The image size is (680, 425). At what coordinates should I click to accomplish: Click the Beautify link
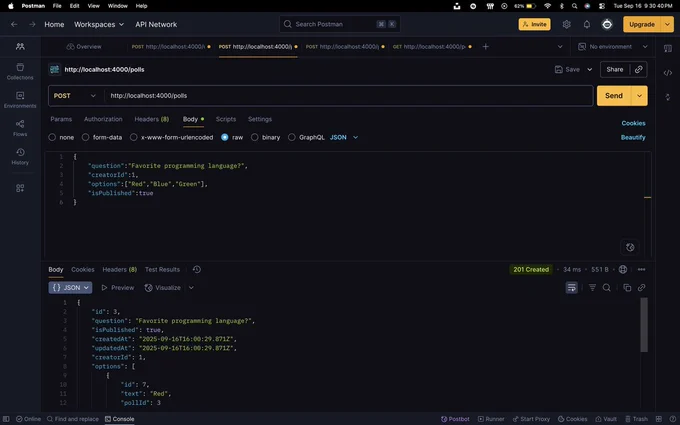633,137
